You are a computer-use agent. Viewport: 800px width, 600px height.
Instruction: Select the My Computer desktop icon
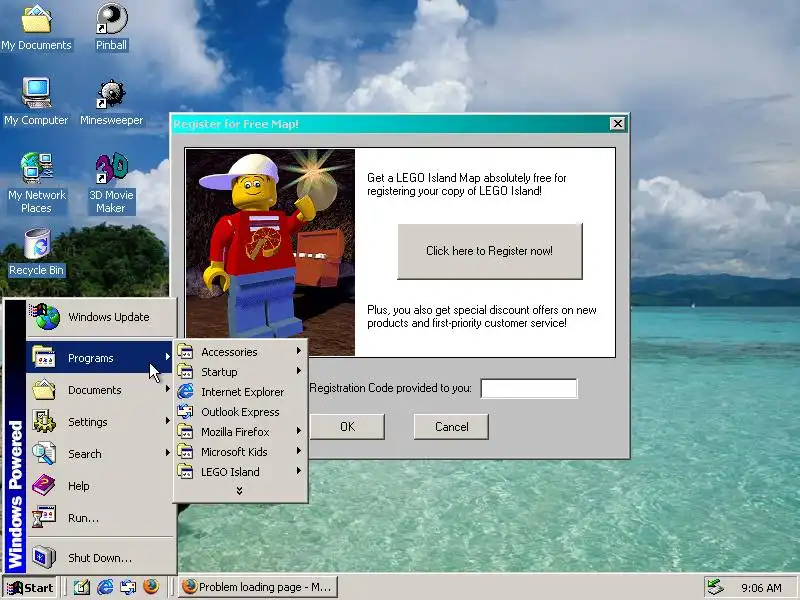36,102
